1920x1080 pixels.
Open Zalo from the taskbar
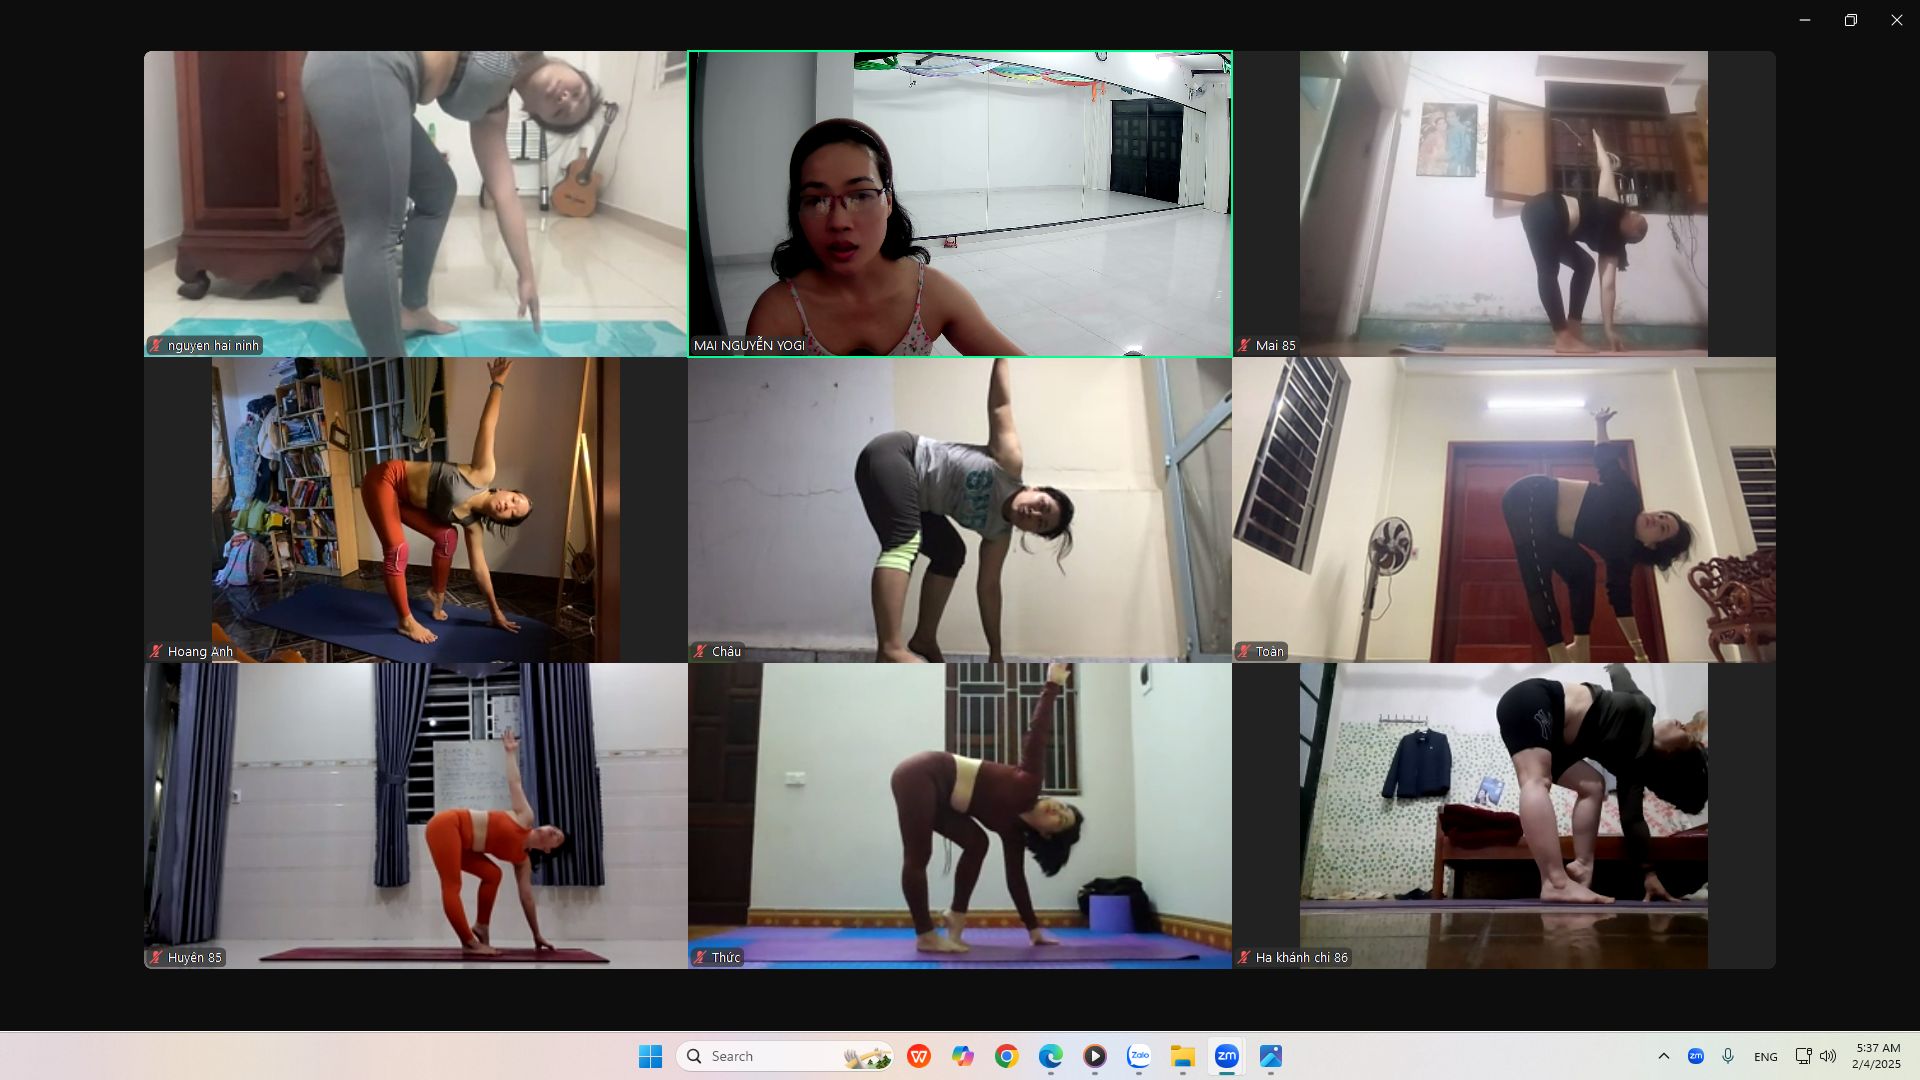click(x=1138, y=1056)
